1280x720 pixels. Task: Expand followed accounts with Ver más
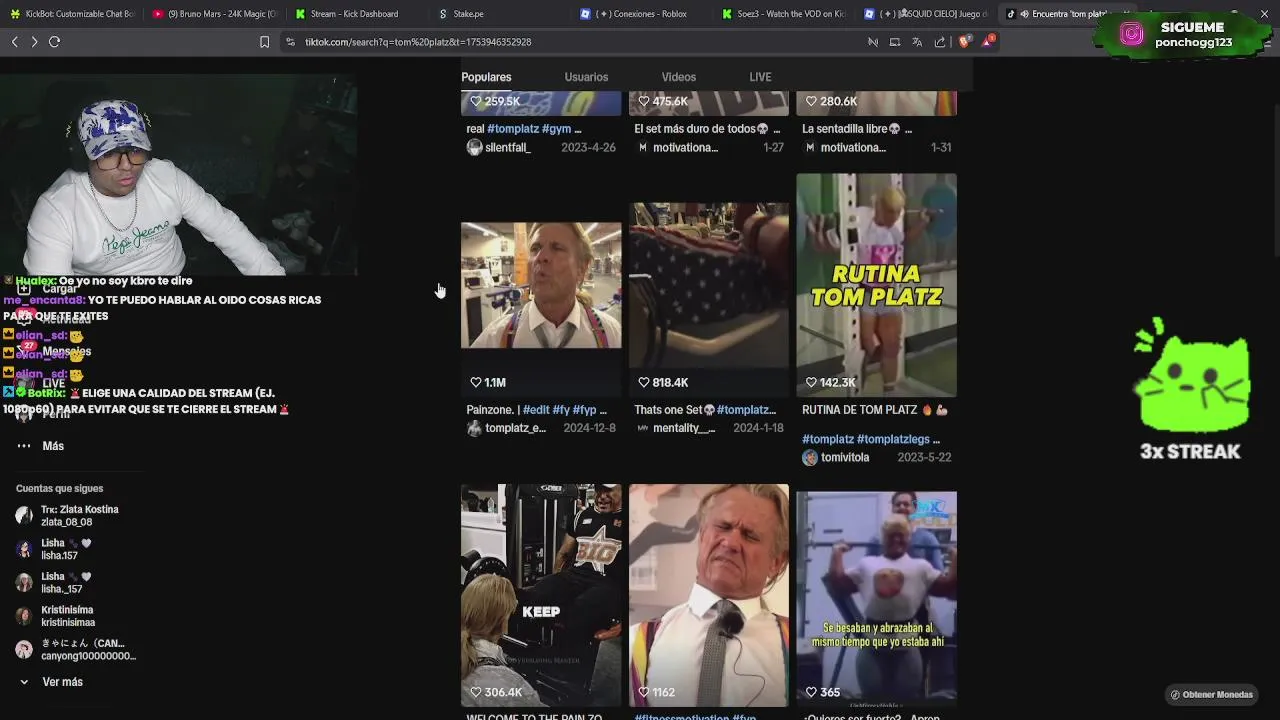(x=52, y=682)
